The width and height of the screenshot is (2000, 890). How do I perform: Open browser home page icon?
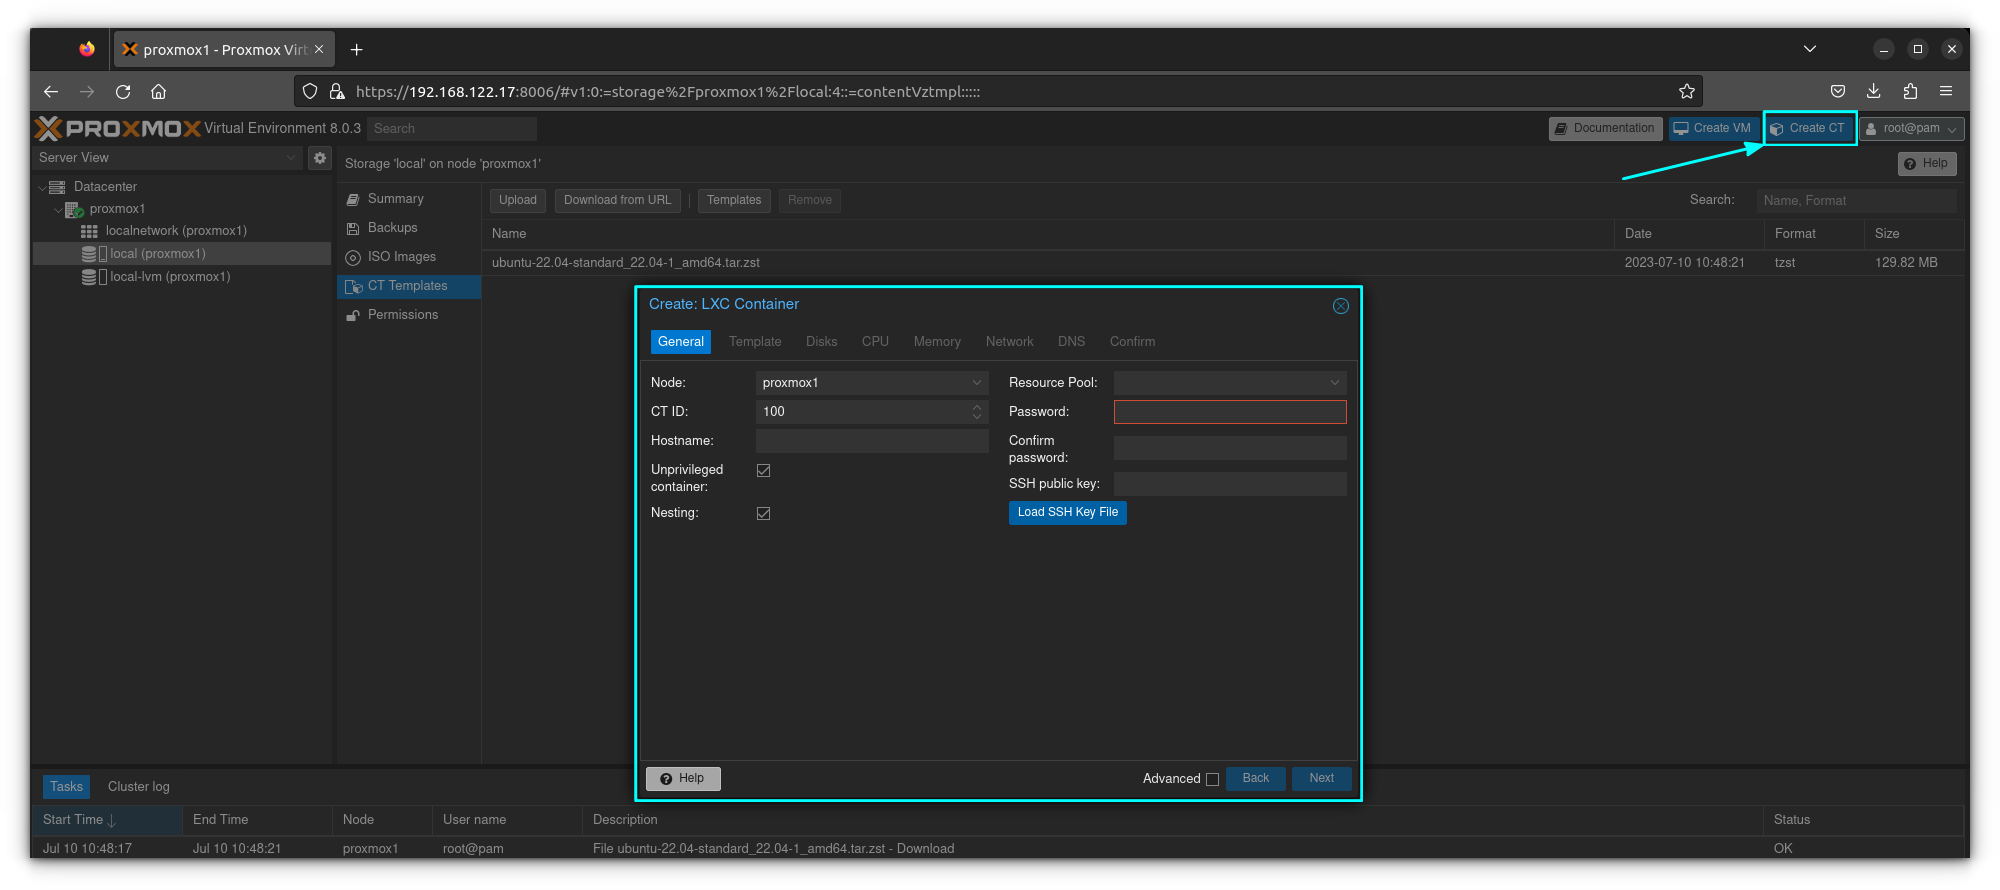pyautogui.click(x=158, y=91)
